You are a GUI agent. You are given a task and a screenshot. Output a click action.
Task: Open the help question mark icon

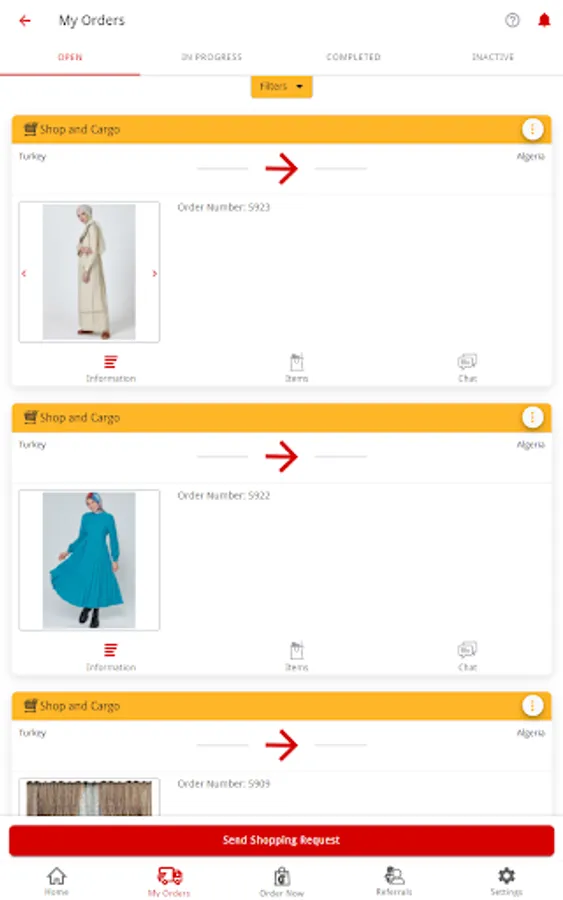point(512,20)
